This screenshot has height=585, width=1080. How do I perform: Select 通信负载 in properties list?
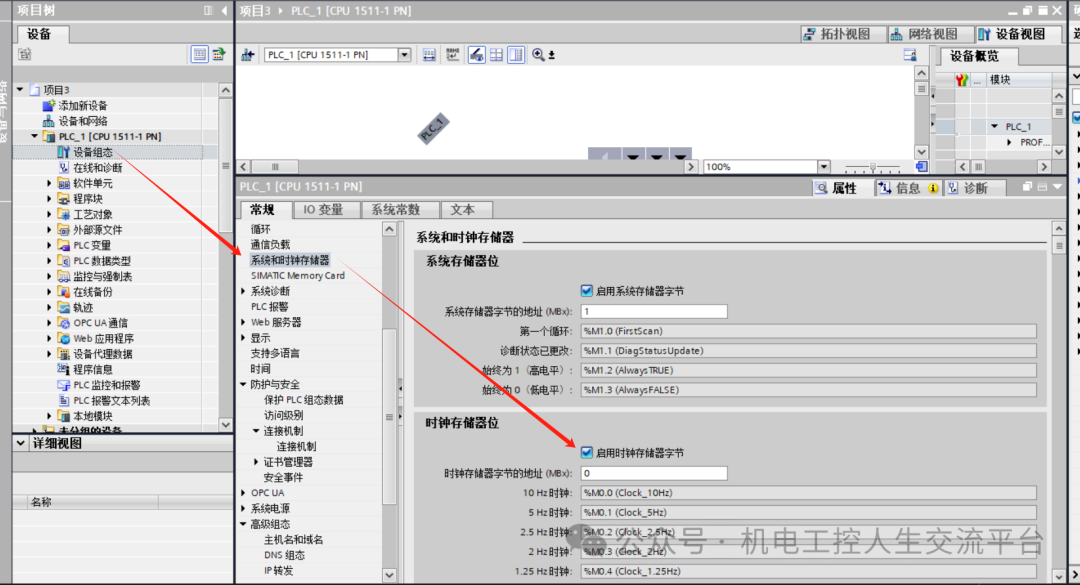270,245
